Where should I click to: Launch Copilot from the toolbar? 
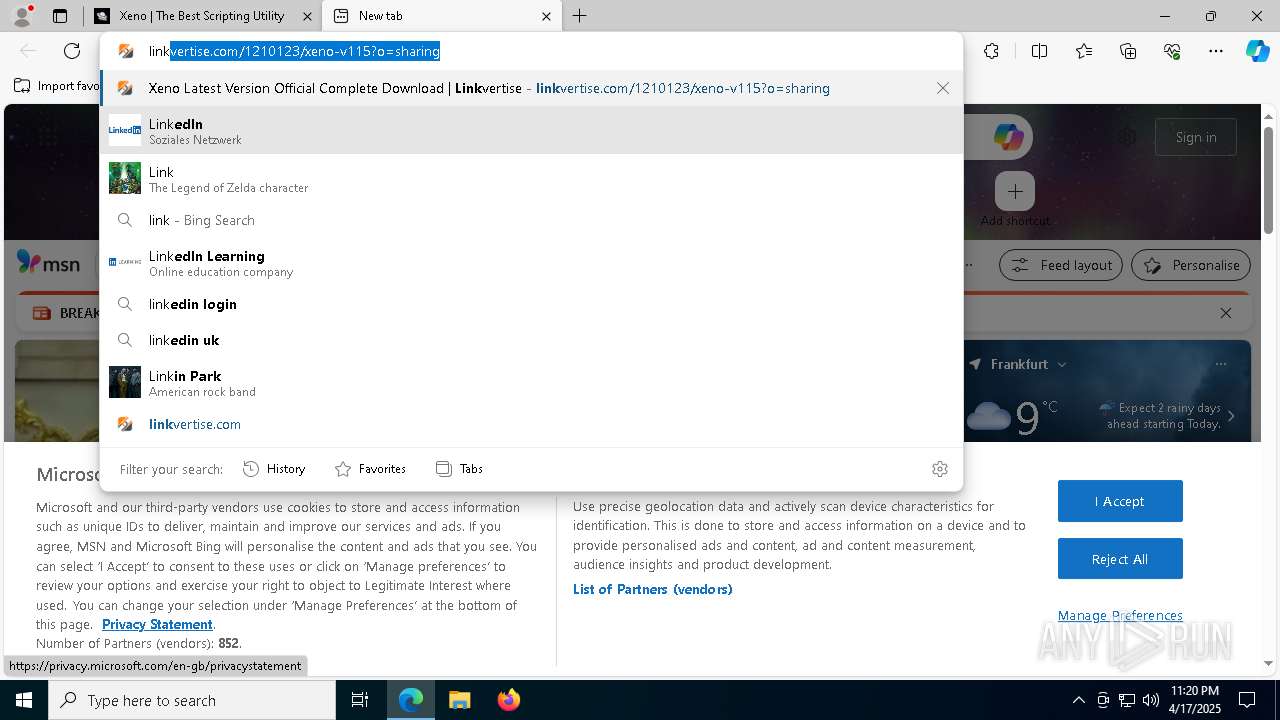pos(1257,51)
